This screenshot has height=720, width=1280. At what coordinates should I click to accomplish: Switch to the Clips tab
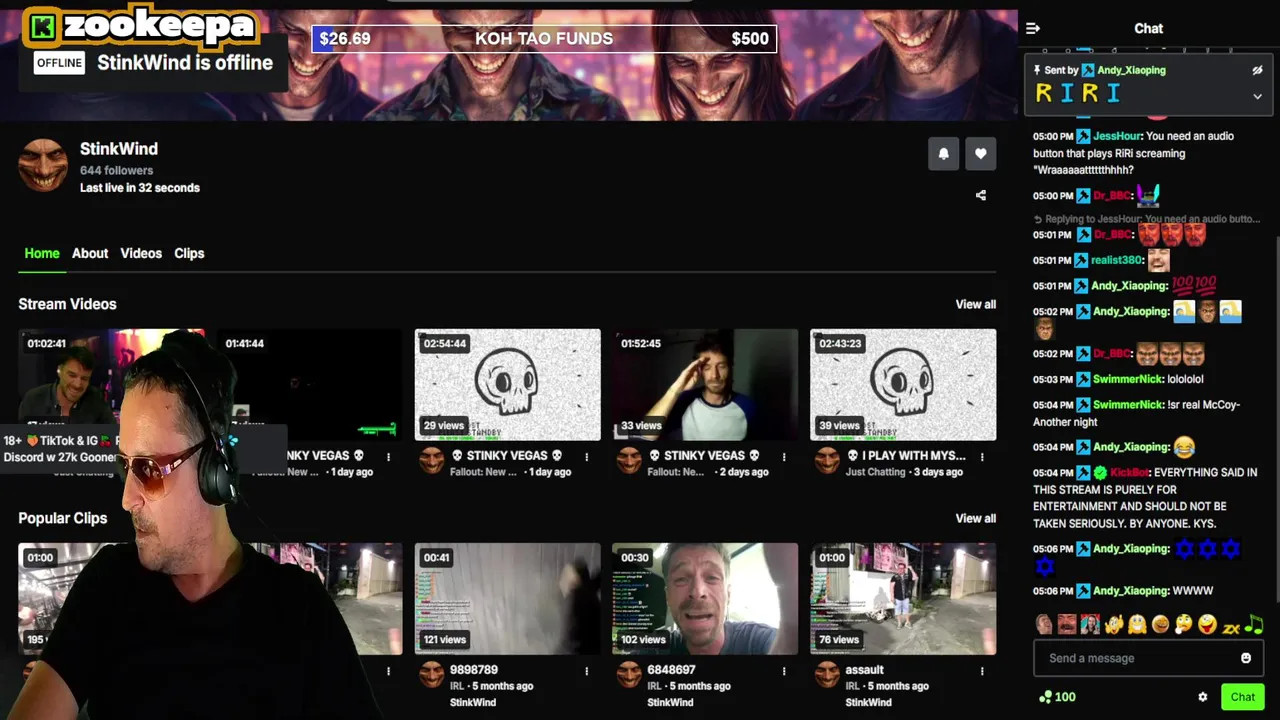point(189,253)
